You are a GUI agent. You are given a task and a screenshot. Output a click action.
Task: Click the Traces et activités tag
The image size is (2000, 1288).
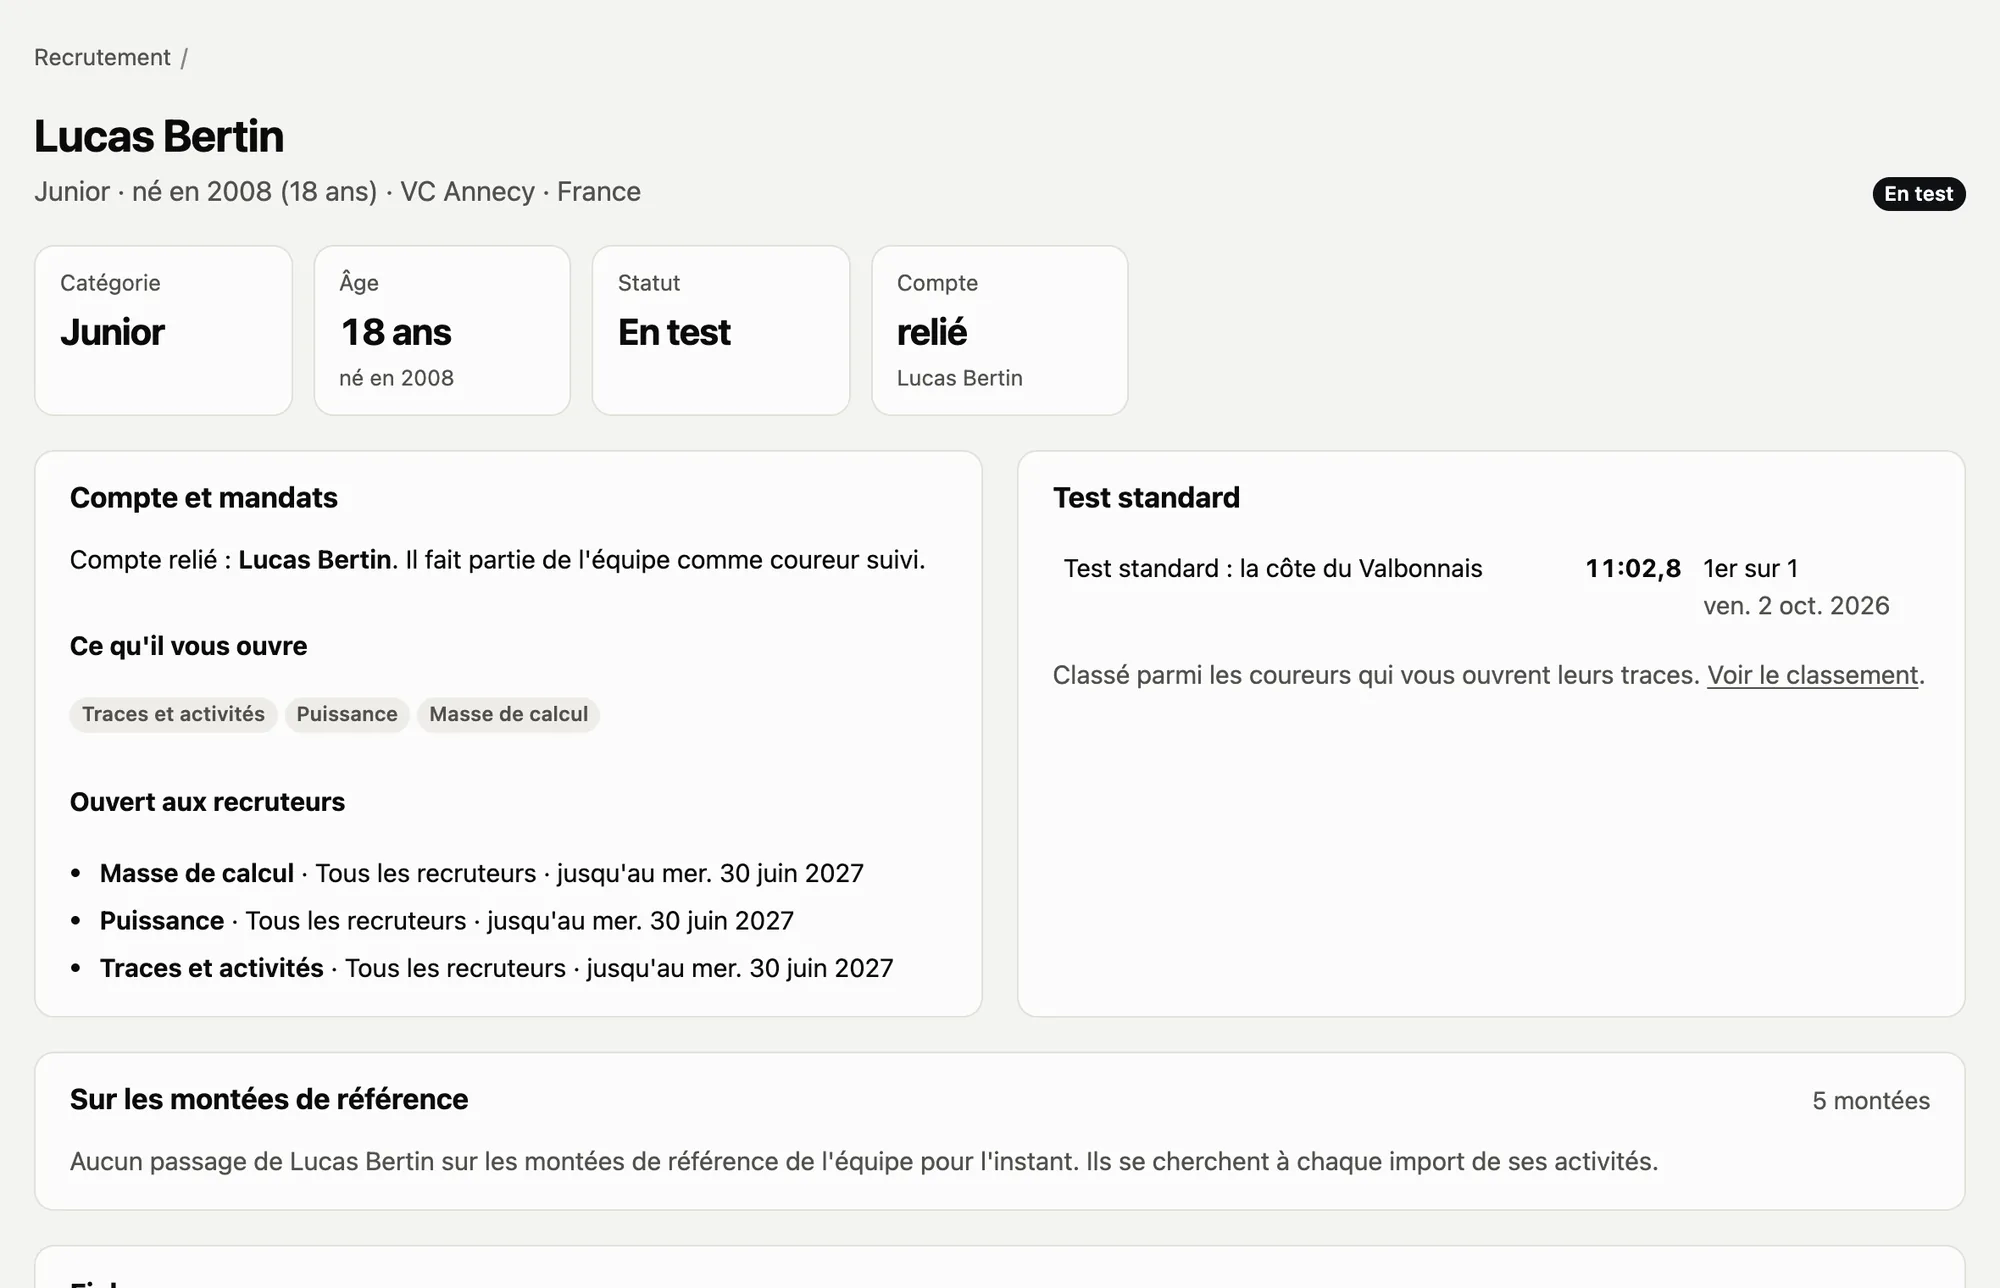point(173,715)
